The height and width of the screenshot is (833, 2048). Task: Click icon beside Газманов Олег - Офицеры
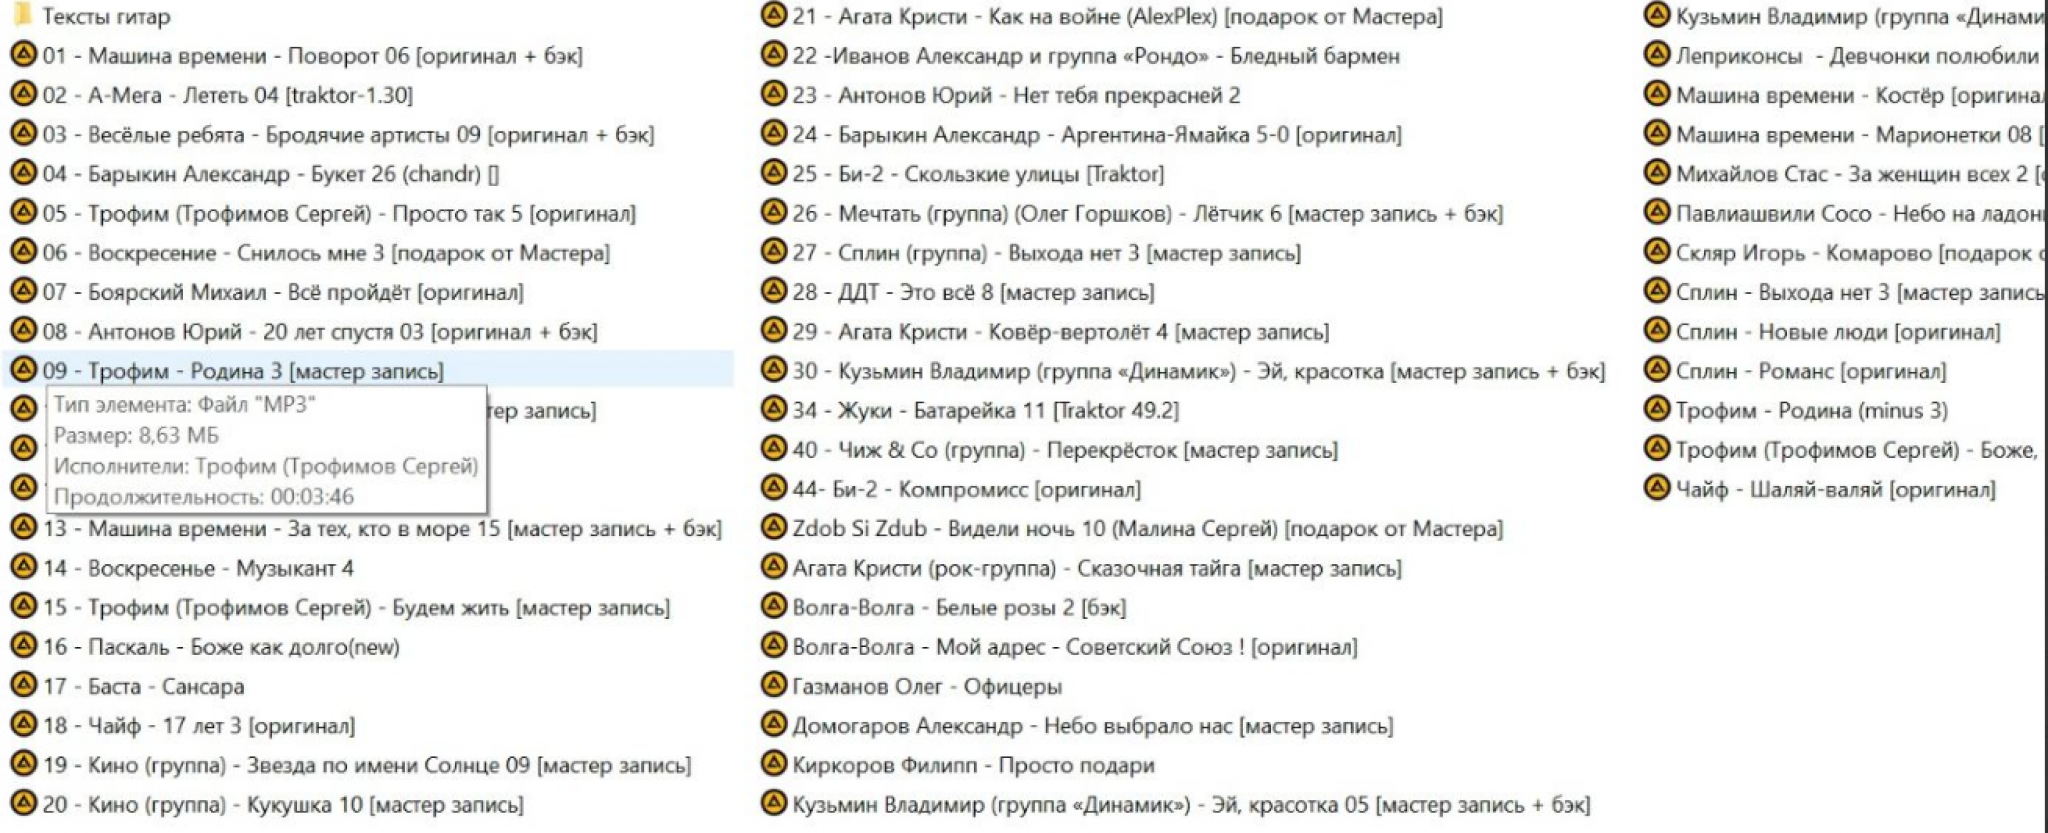tap(774, 685)
